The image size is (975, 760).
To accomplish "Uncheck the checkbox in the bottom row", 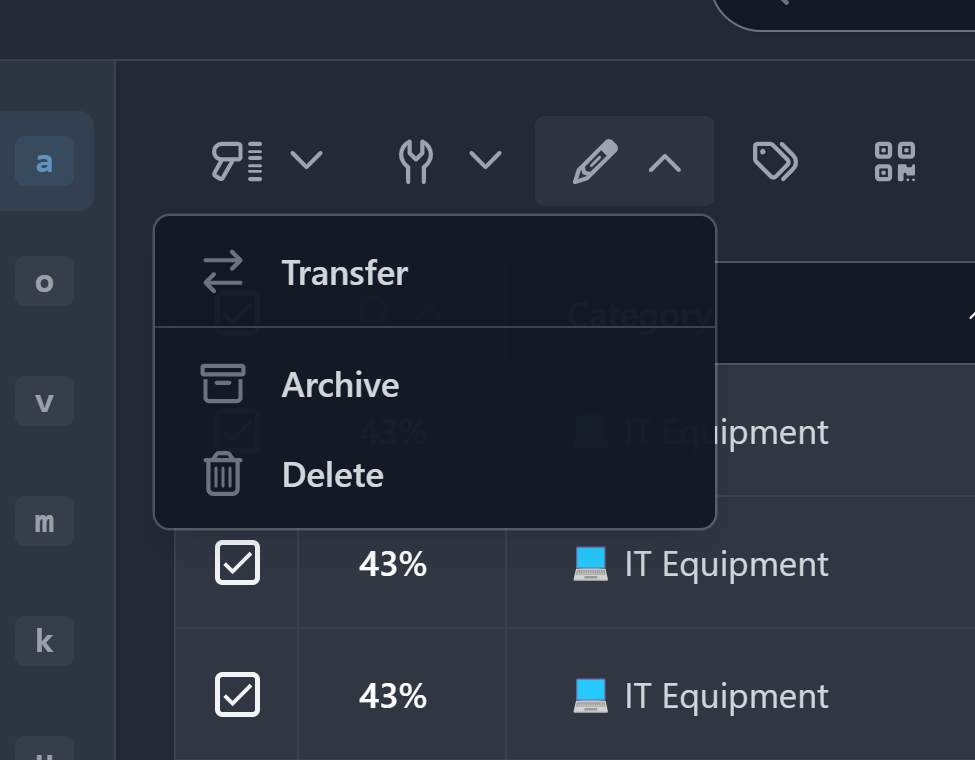I will (x=237, y=695).
